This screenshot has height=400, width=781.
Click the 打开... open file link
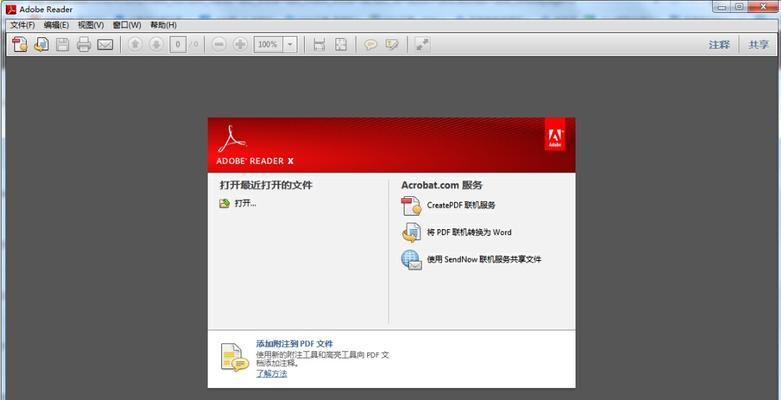[x=246, y=203]
